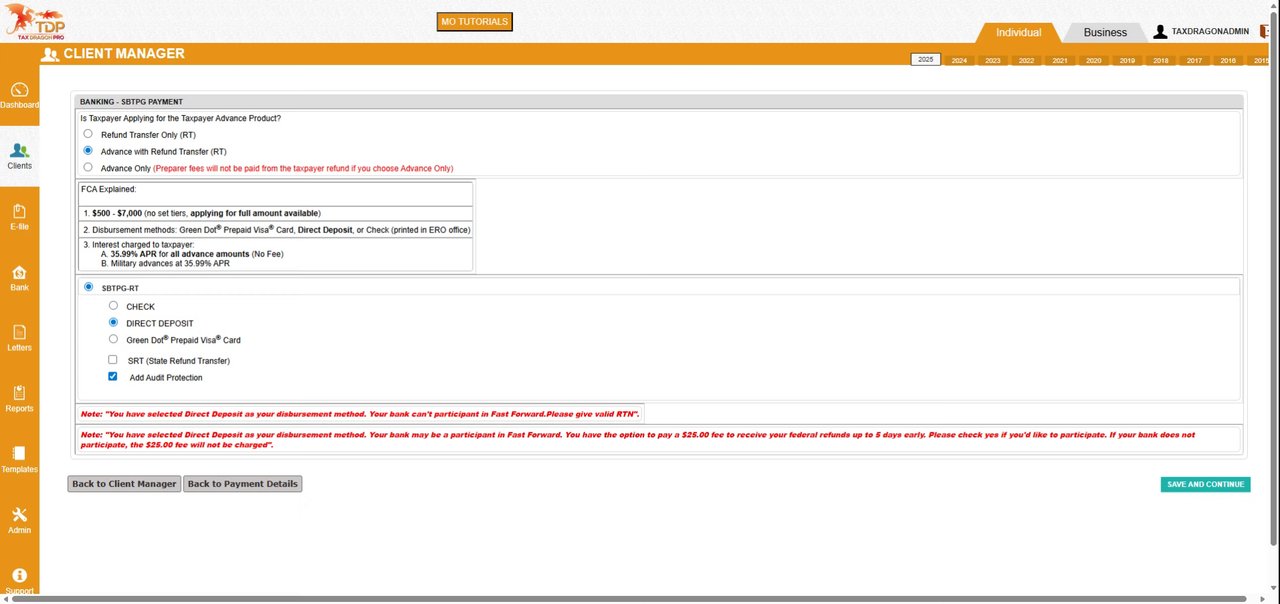The width and height of the screenshot is (1280, 604).
Task: Switch to the Business tab
Action: (x=1105, y=32)
